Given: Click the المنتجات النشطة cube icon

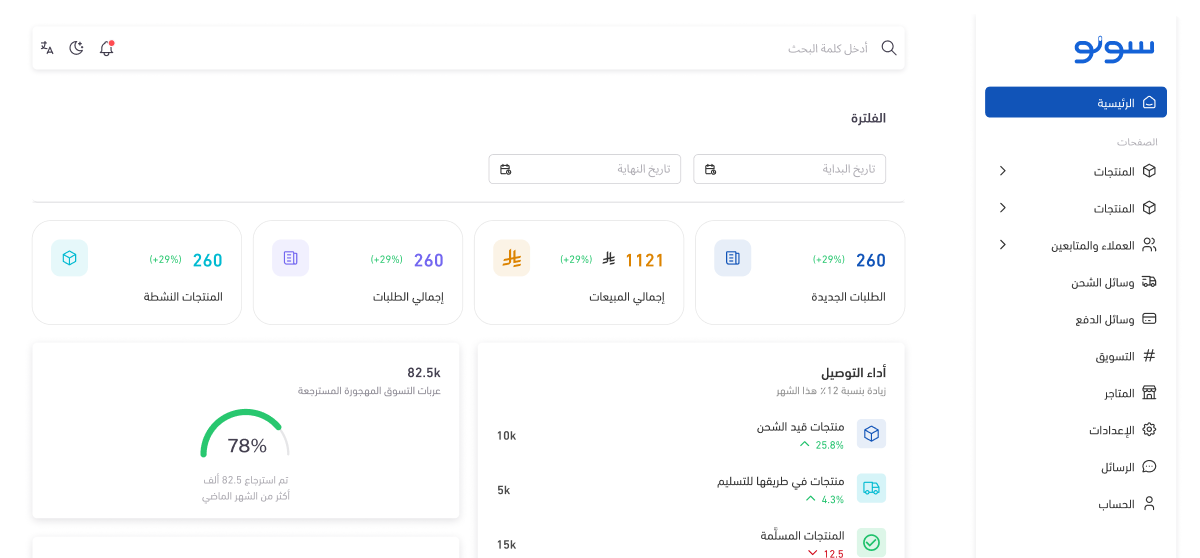Looking at the screenshot, I should (70, 258).
